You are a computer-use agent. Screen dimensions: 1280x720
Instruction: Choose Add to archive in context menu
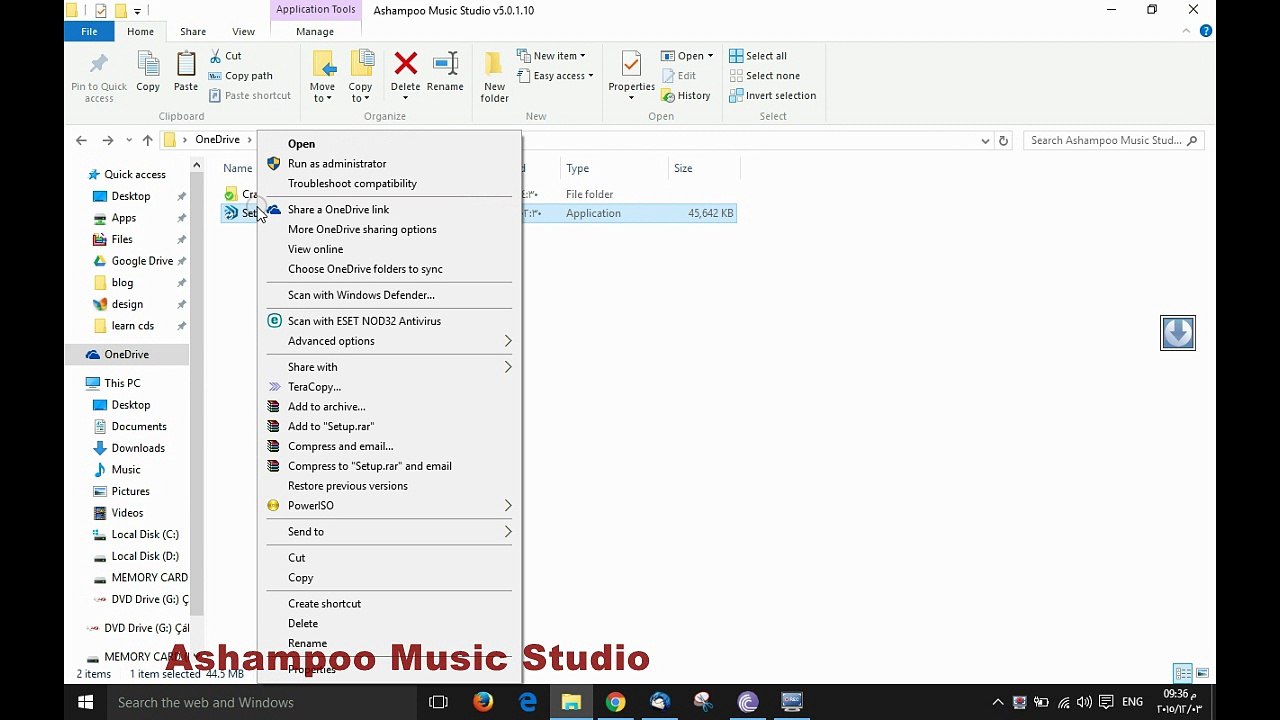point(389,407)
